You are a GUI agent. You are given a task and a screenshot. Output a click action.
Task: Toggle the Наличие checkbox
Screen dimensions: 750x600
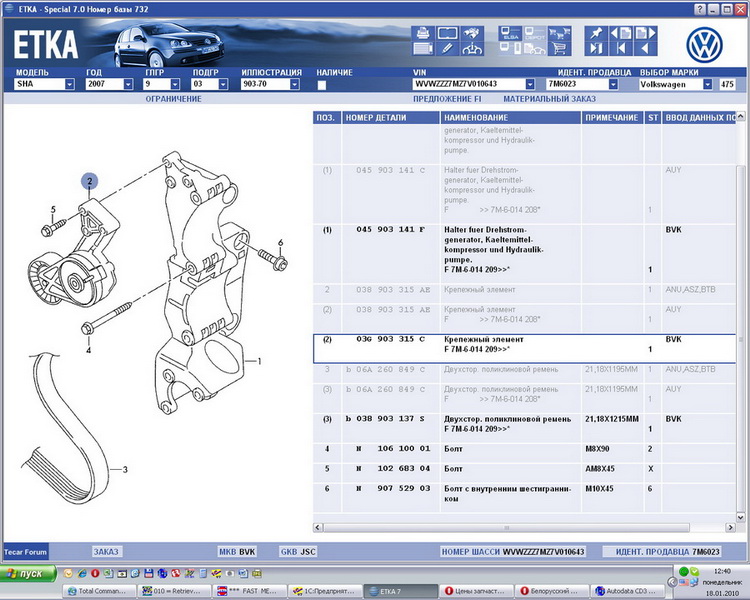[322, 85]
